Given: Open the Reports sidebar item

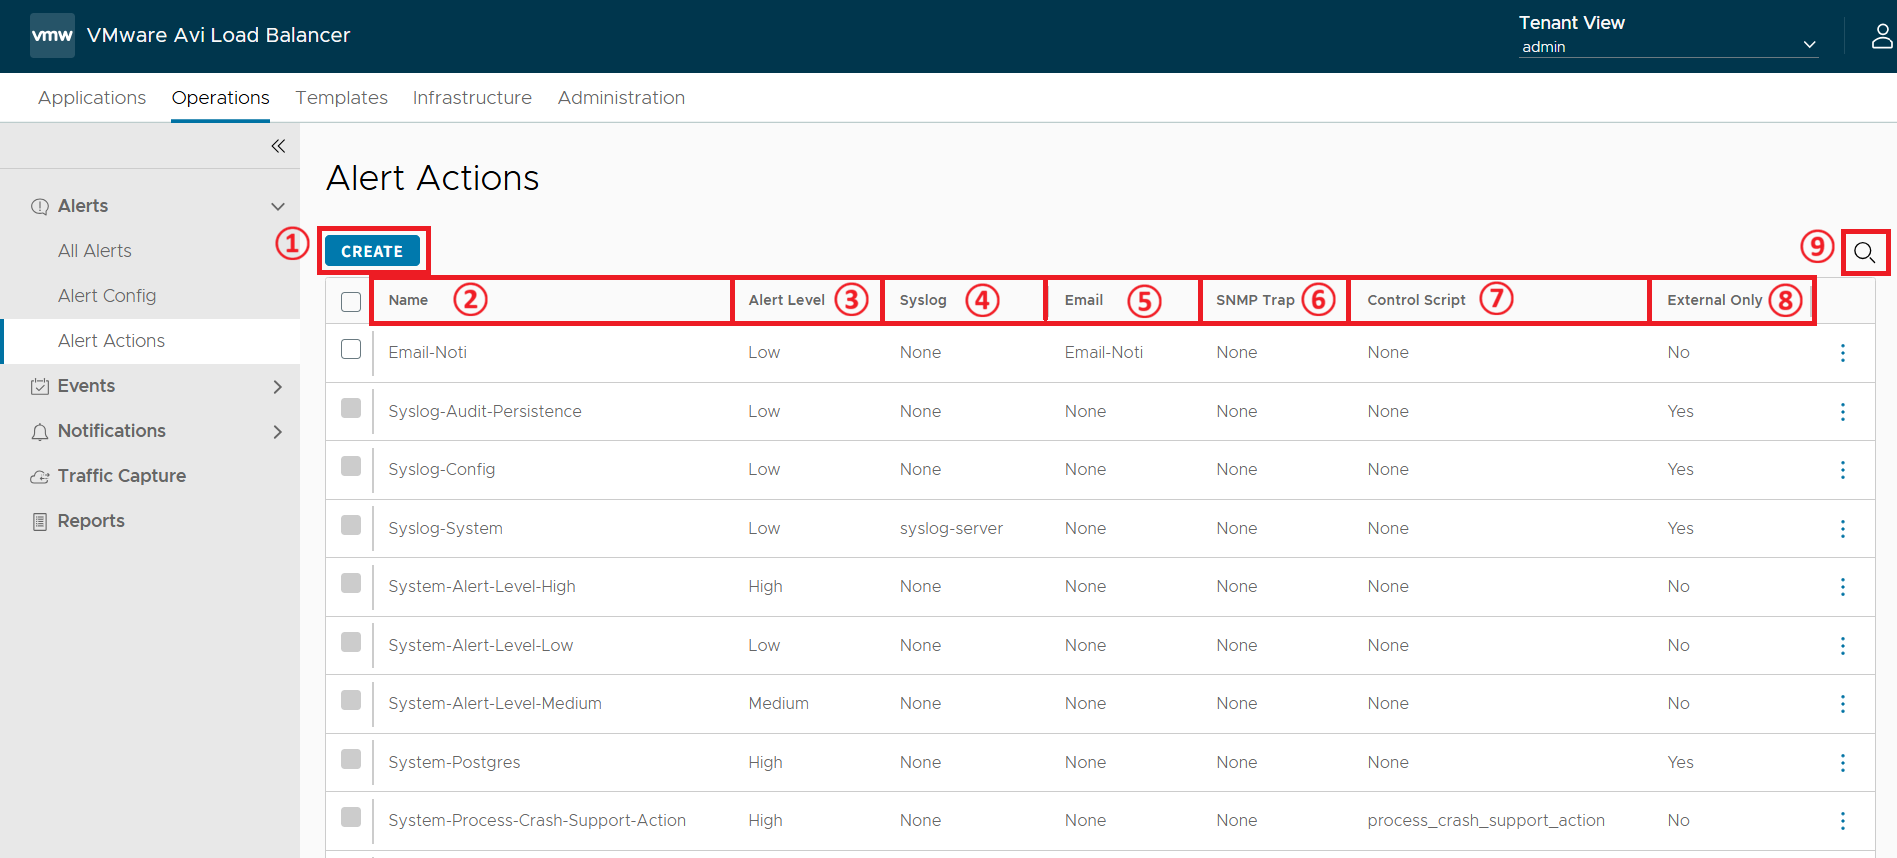Looking at the screenshot, I should pos(91,521).
